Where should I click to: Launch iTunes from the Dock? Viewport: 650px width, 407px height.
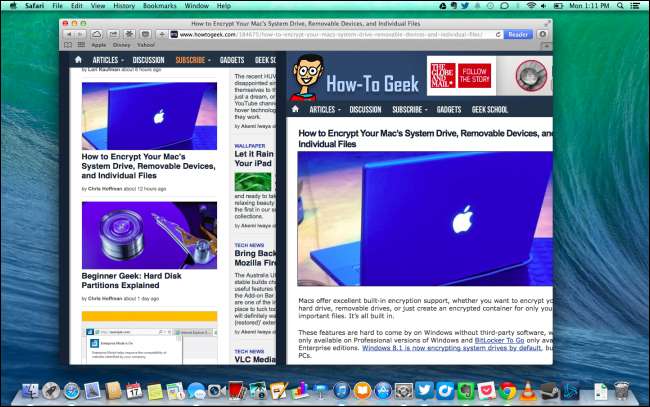[341, 391]
